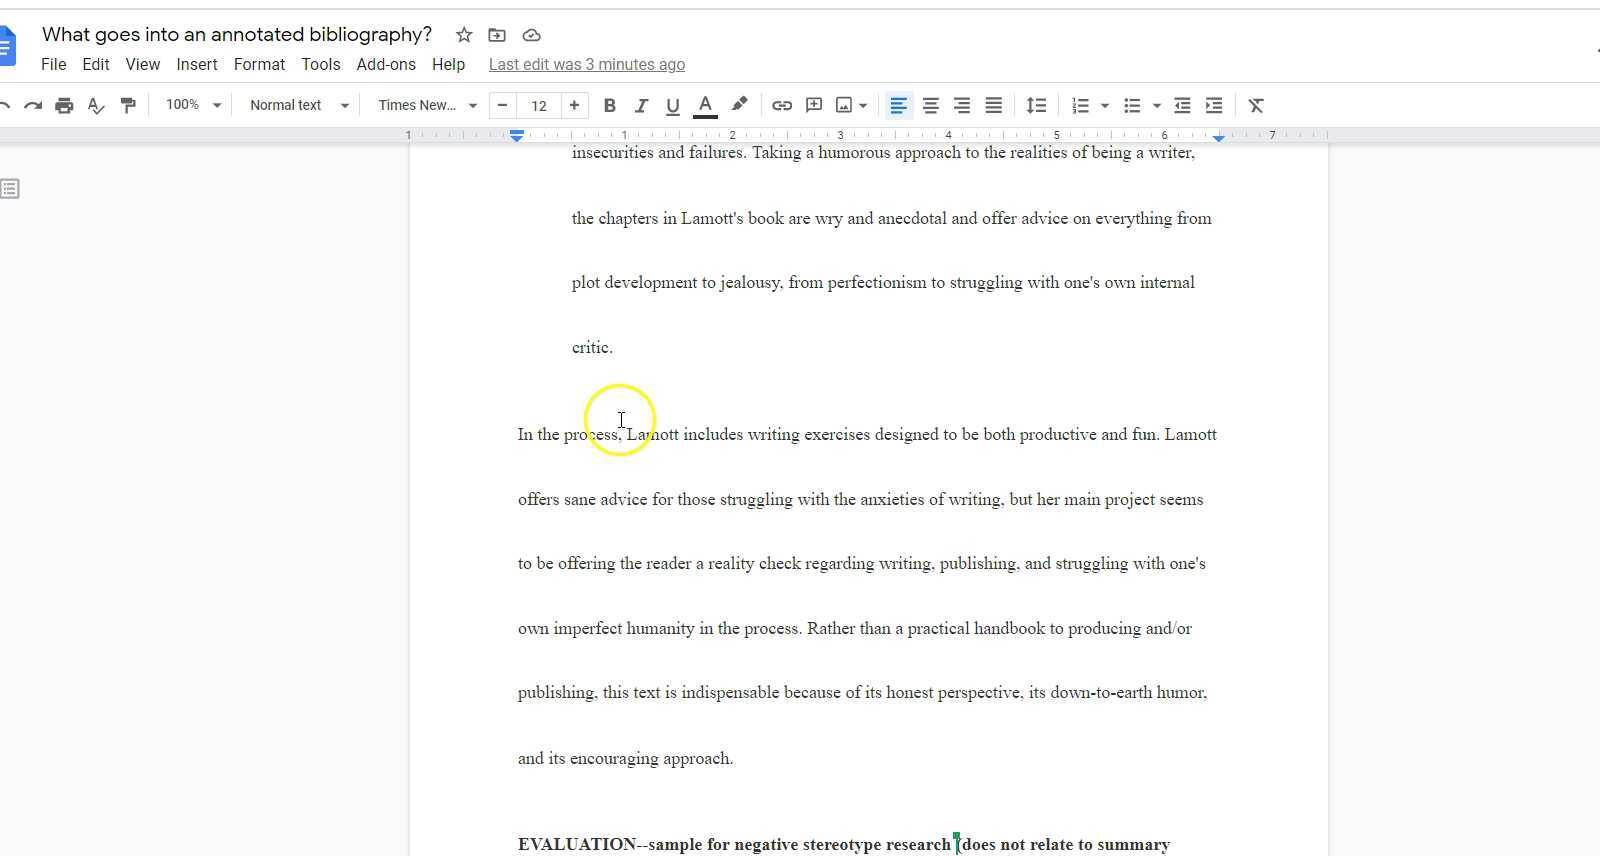Expand the image insert options arrow

point(863,105)
